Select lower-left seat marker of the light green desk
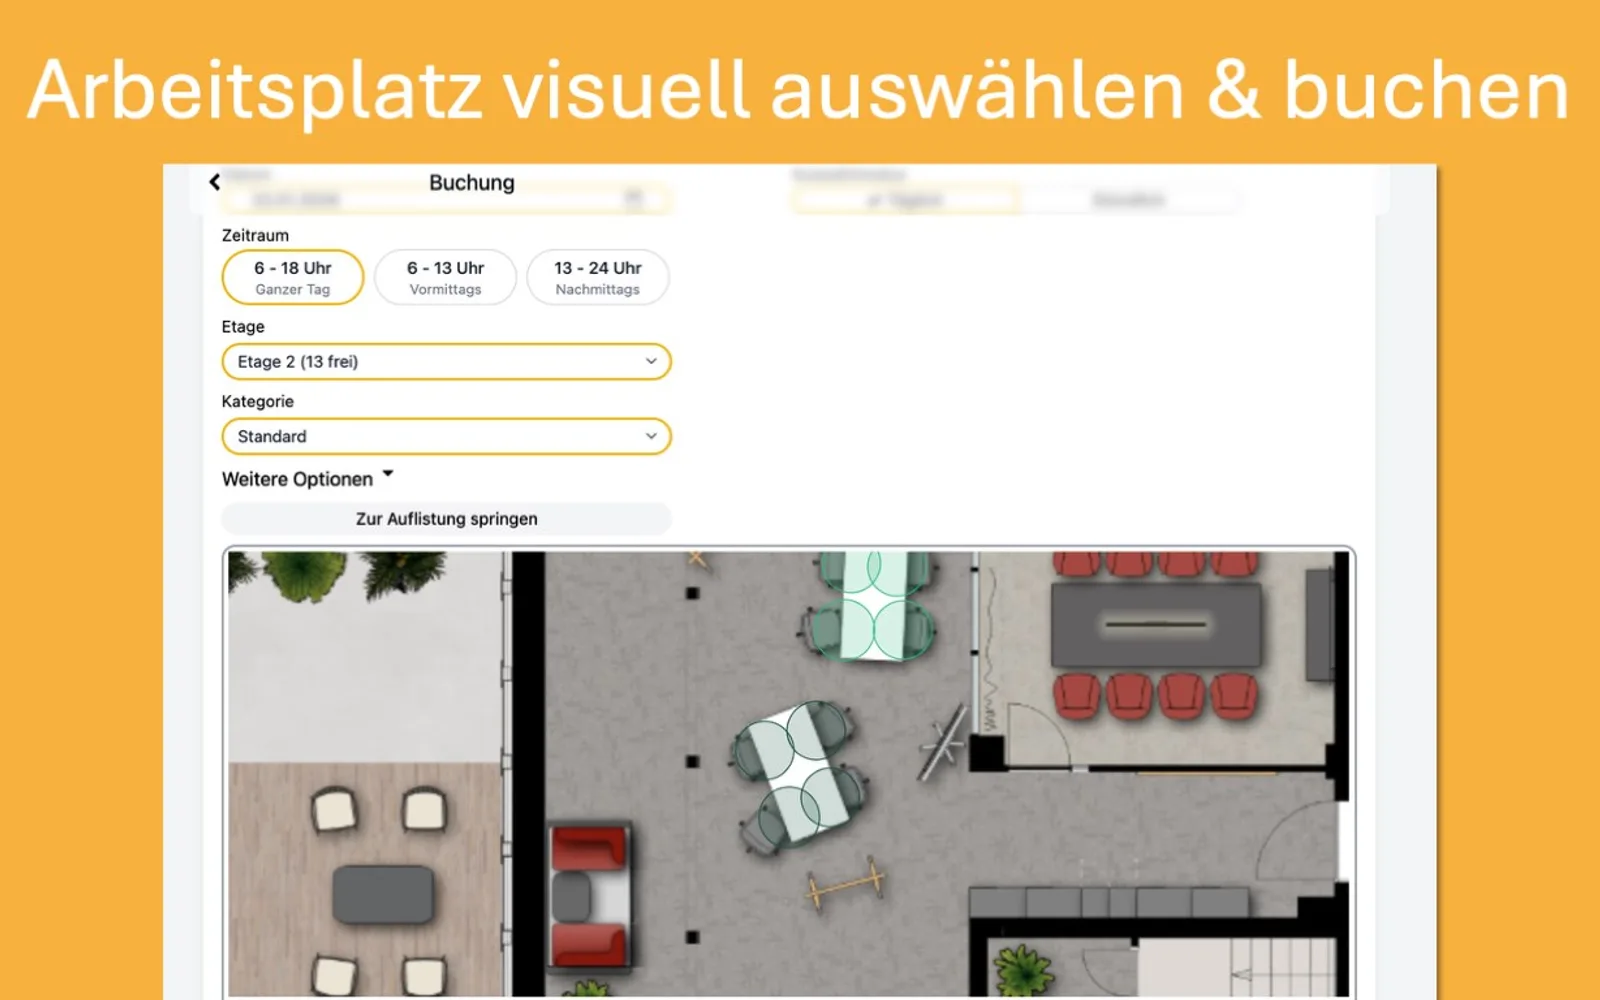The width and height of the screenshot is (1600, 1000). pos(842,629)
